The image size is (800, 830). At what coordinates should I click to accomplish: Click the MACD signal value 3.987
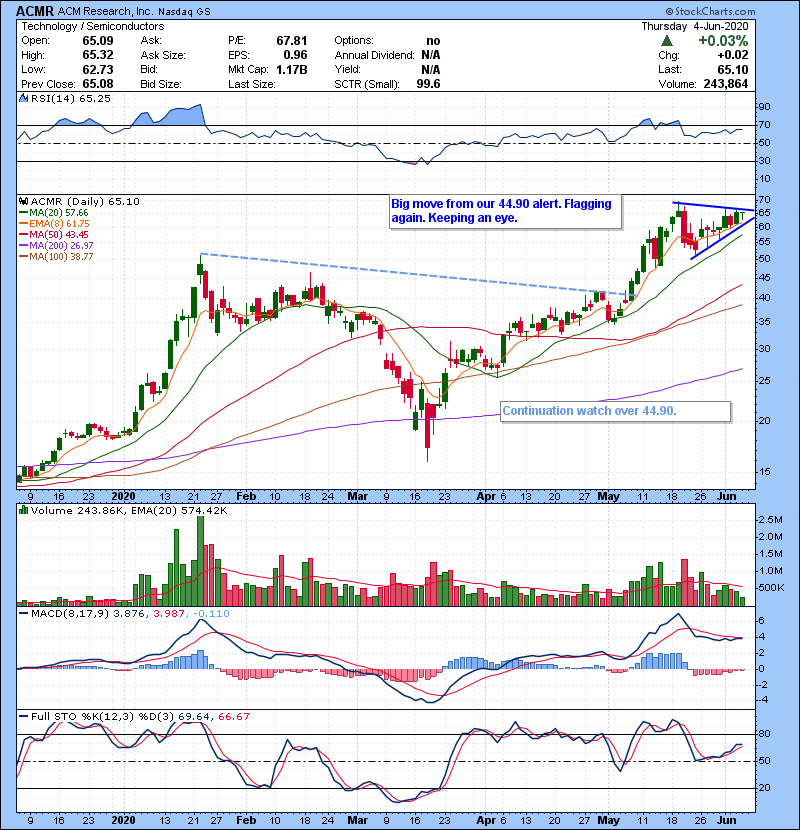click(169, 614)
